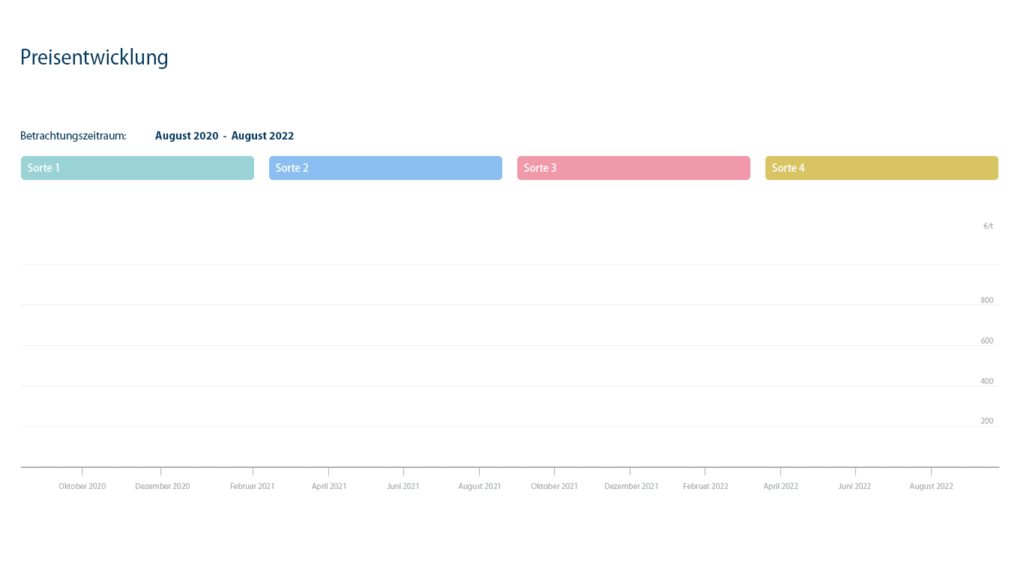Select the Dezember 2021 axis marker
The image size is (1024, 576).
tap(631, 486)
